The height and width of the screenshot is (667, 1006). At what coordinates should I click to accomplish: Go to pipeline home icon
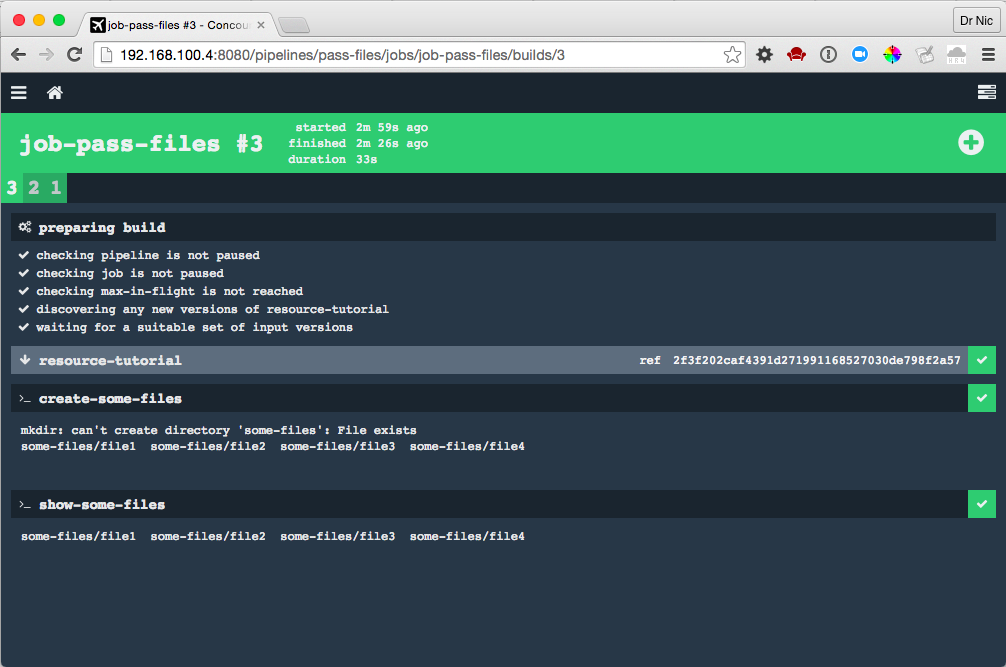click(55, 93)
